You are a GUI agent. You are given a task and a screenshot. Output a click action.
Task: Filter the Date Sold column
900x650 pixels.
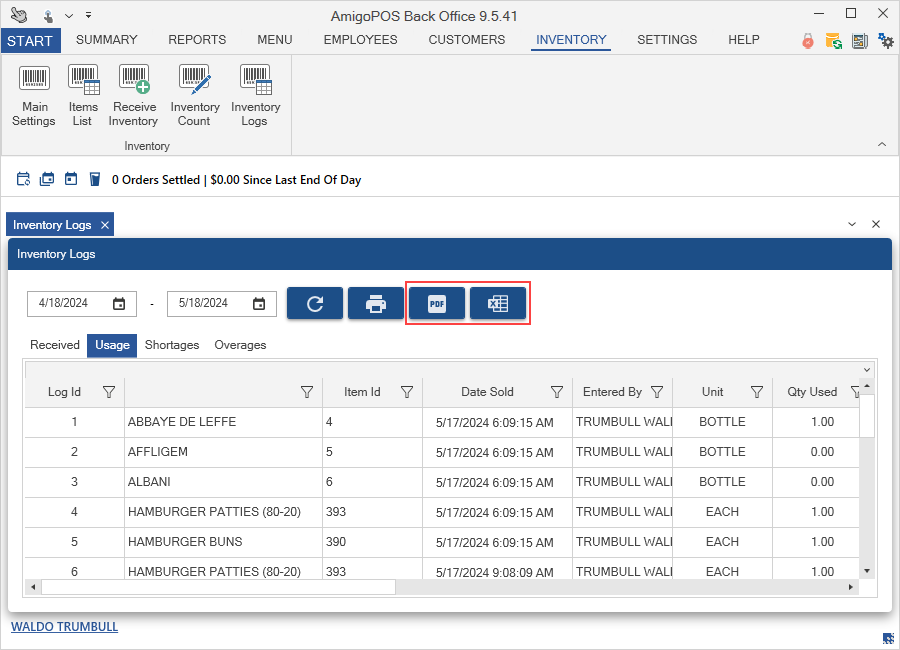click(557, 392)
